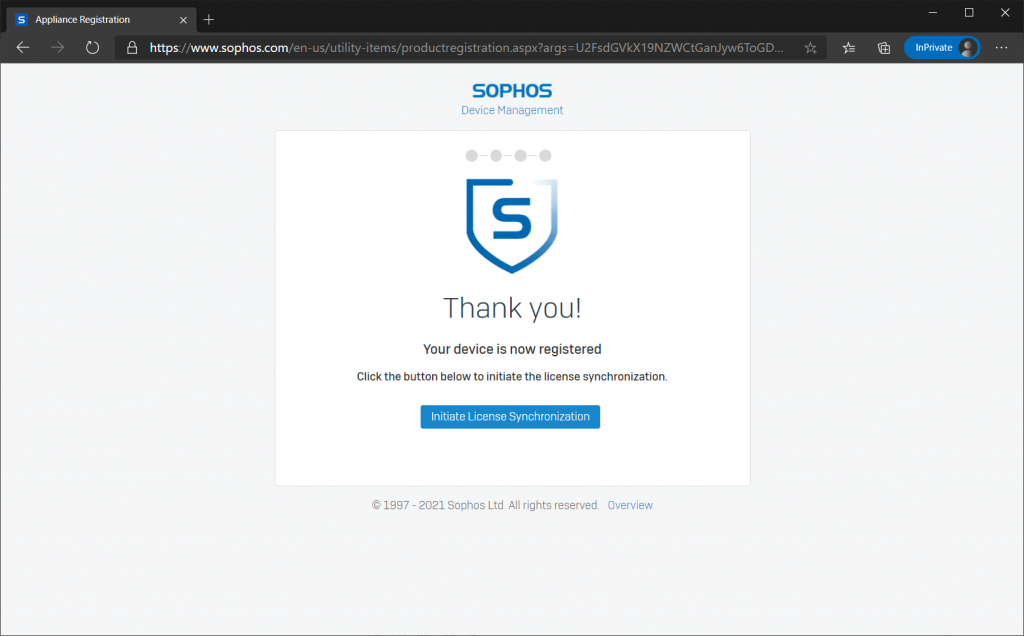The width and height of the screenshot is (1024, 636).
Task: Click 'Your device is now registered' text
Action: click(512, 349)
